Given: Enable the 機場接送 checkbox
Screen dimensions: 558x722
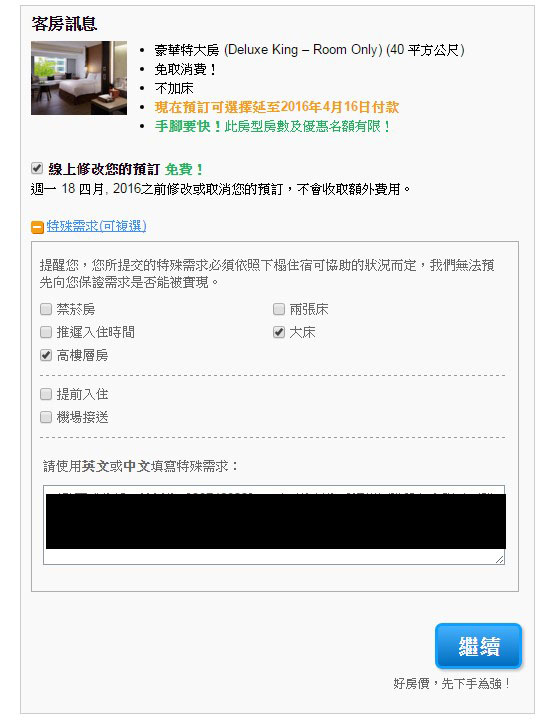Looking at the screenshot, I should [x=46, y=417].
